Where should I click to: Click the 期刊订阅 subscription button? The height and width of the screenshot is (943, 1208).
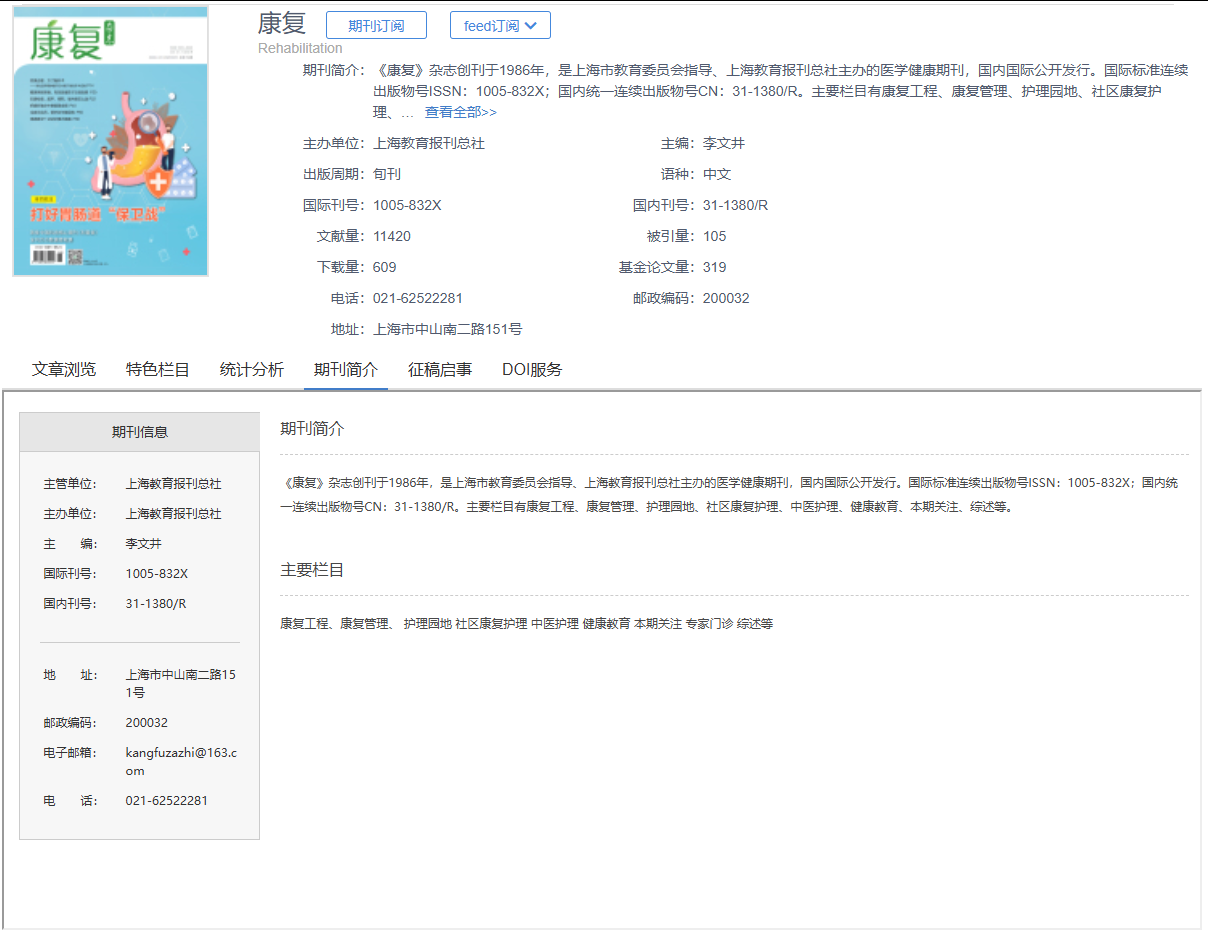click(x=376, y=25)
